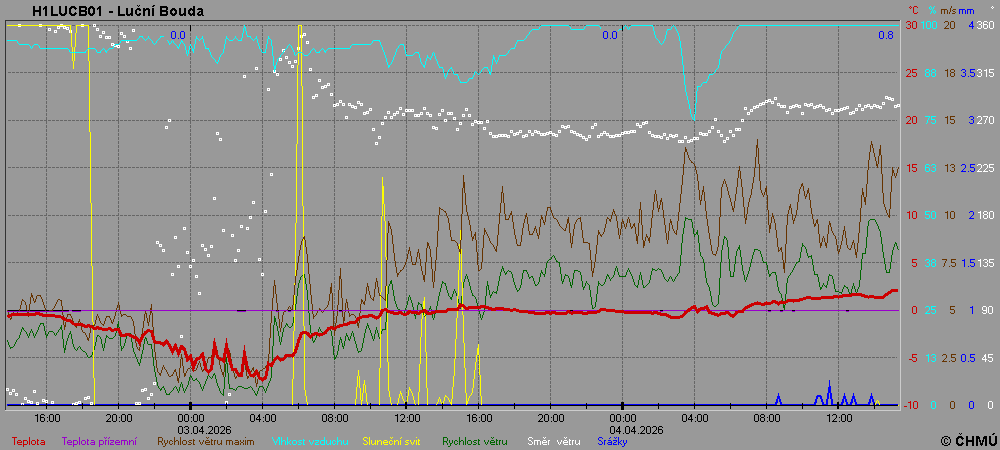This screenshot has height=450, width=1000.
Task: Click the red Teplota legend label
Action: 28,440
